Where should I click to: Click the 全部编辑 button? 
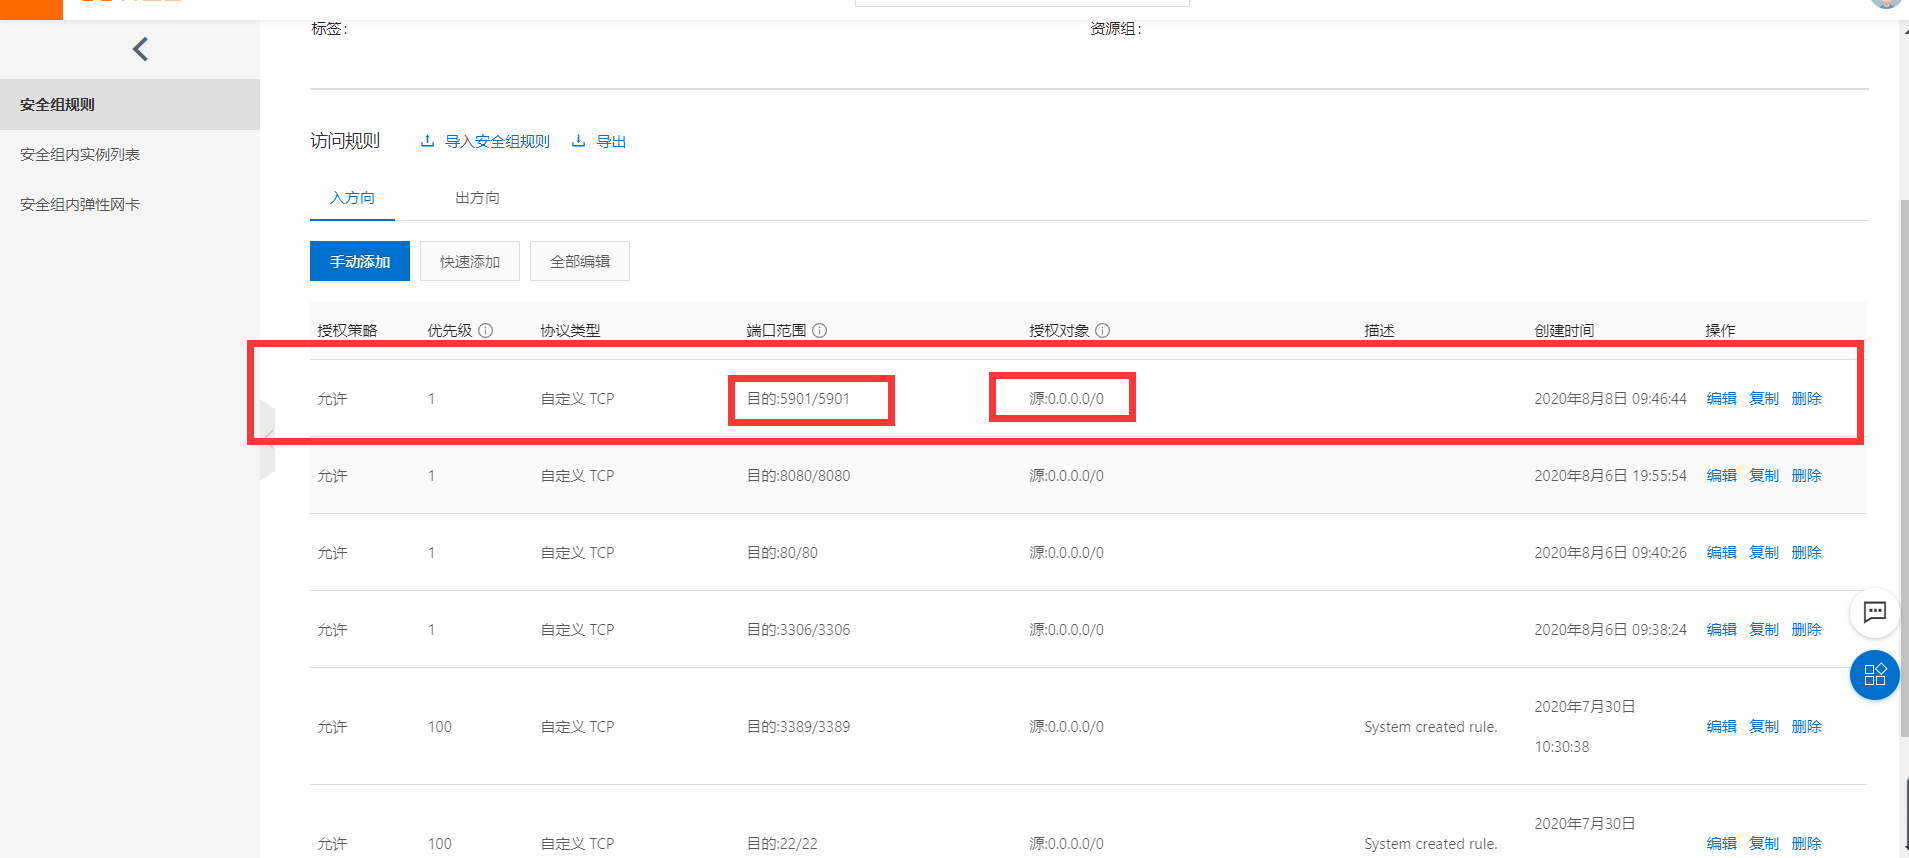[580, 261]
